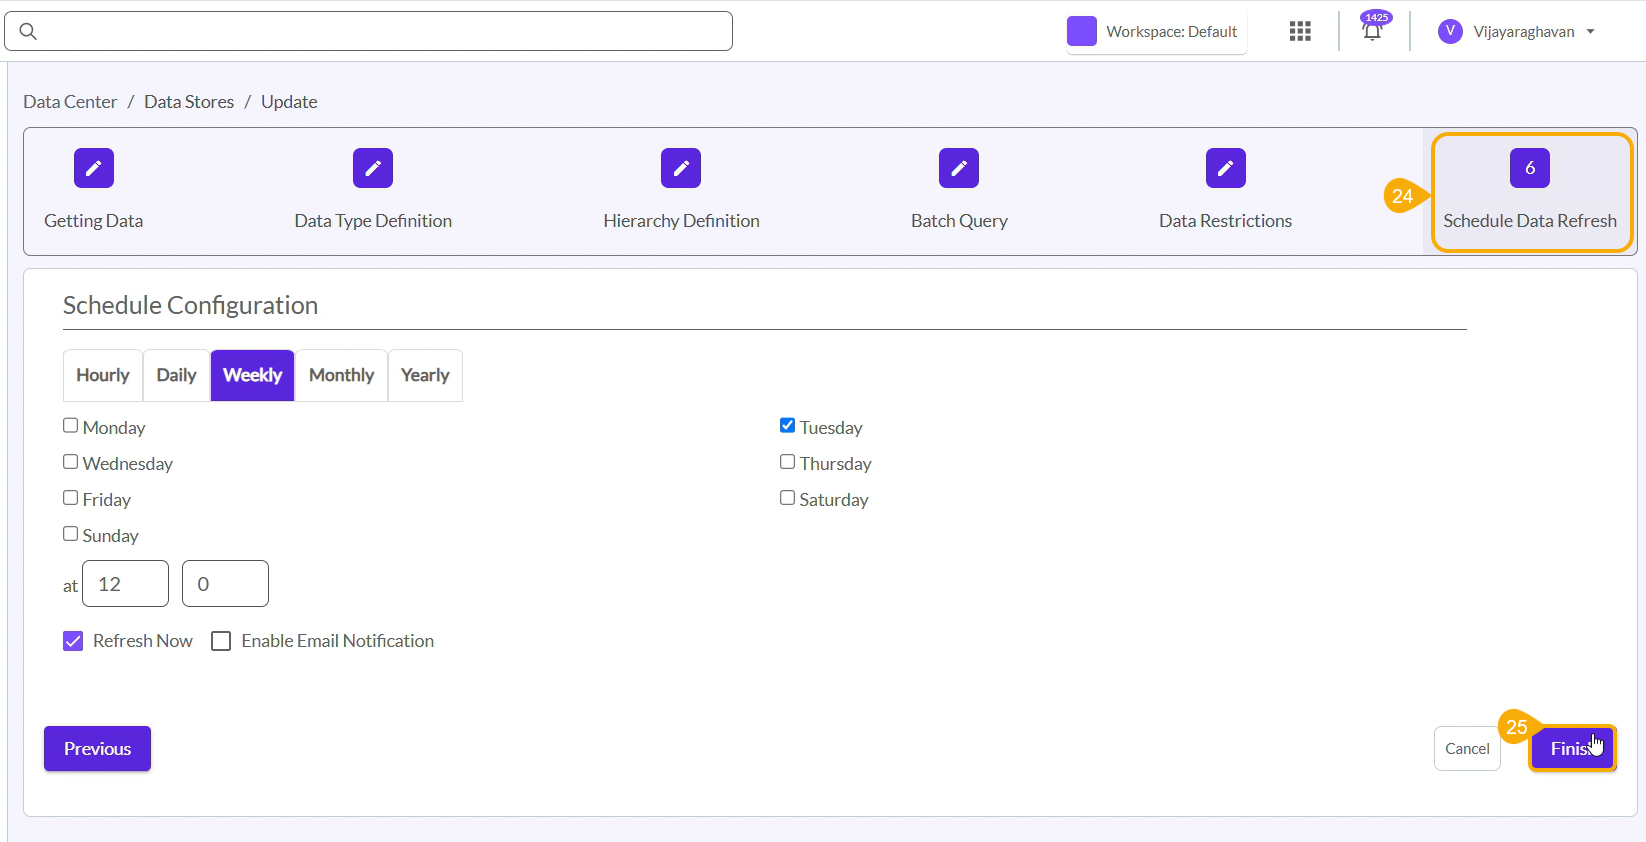
Task: Click the Finish button
Action: coord(1572,749)
